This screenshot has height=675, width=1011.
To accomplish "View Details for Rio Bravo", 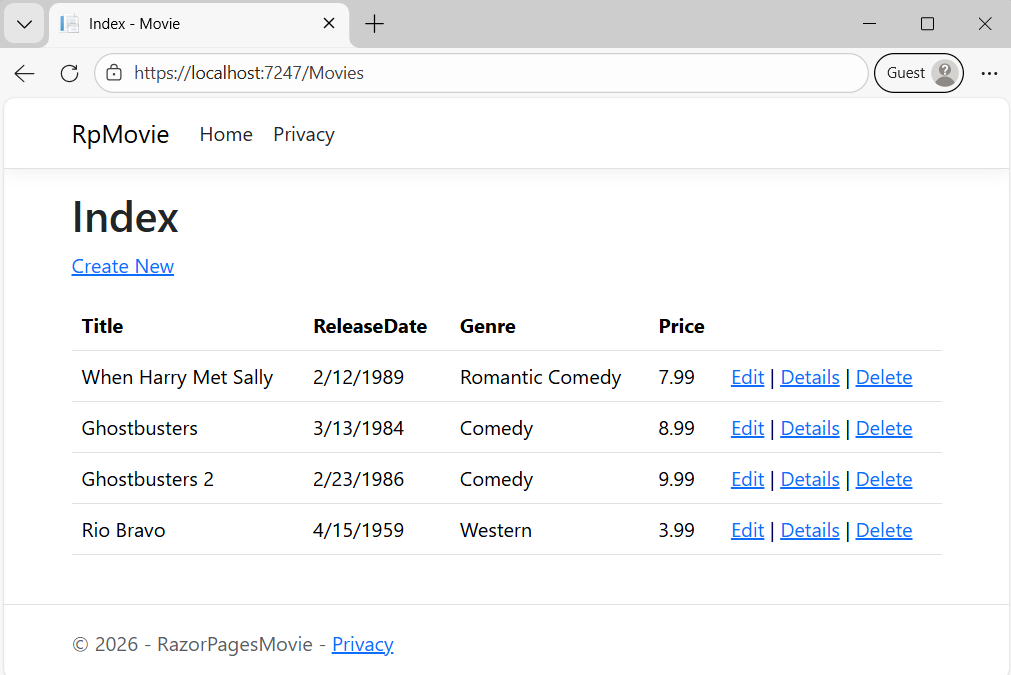I will pos(809,530).
